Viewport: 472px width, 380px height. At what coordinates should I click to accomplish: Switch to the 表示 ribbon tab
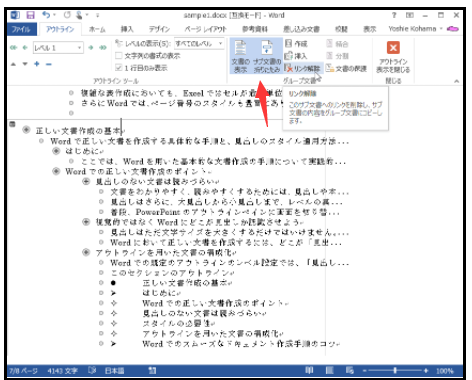point(369,29)
